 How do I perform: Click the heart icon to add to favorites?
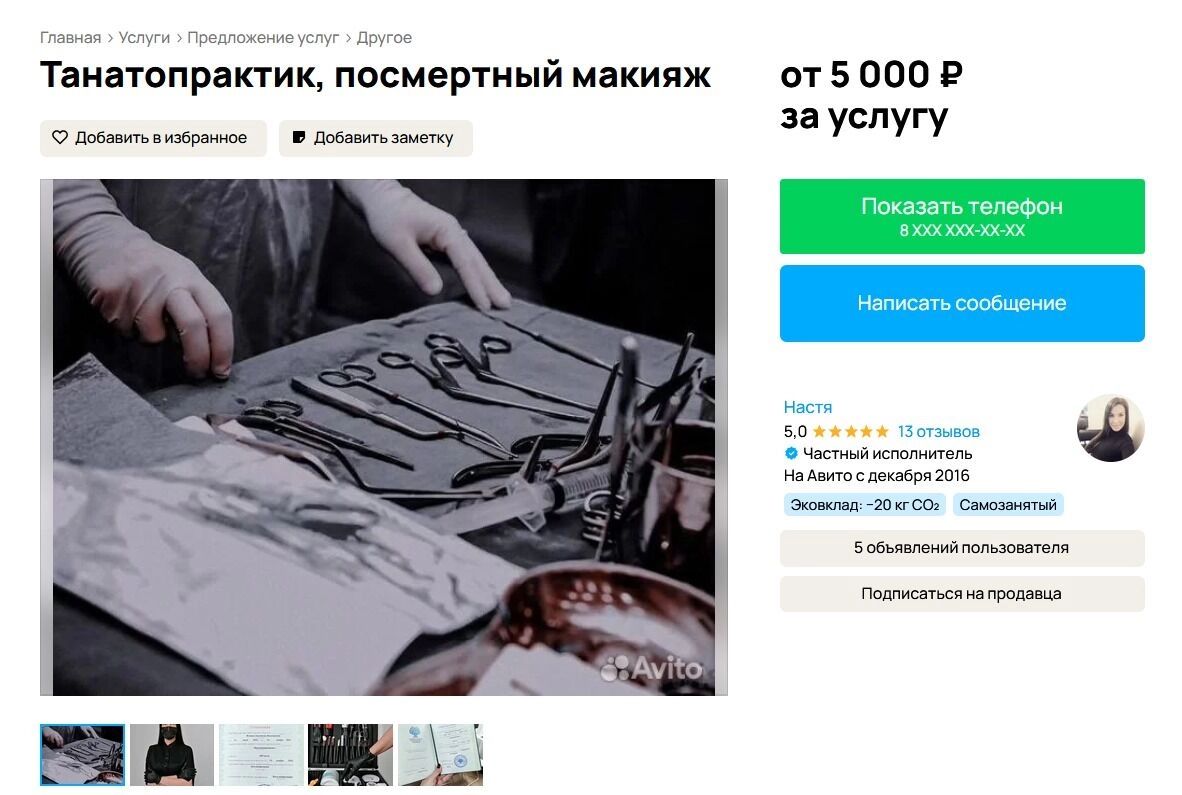(x=60, y=137)
